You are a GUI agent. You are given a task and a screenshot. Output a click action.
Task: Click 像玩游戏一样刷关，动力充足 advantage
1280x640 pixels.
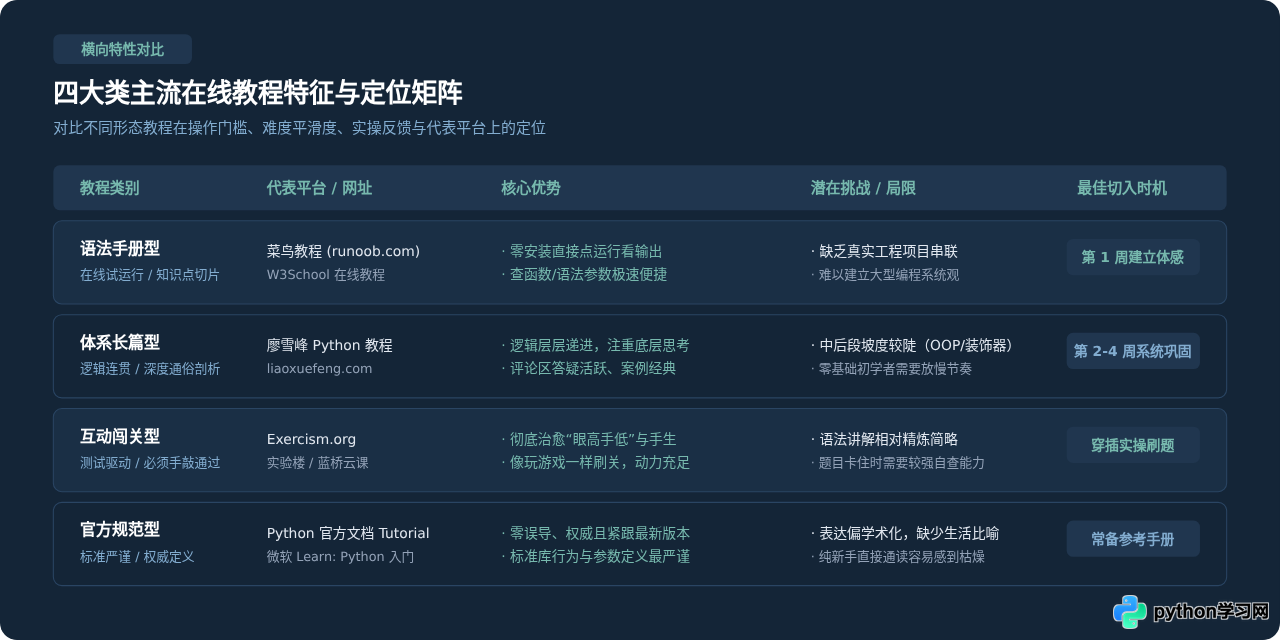coord(595,462)
